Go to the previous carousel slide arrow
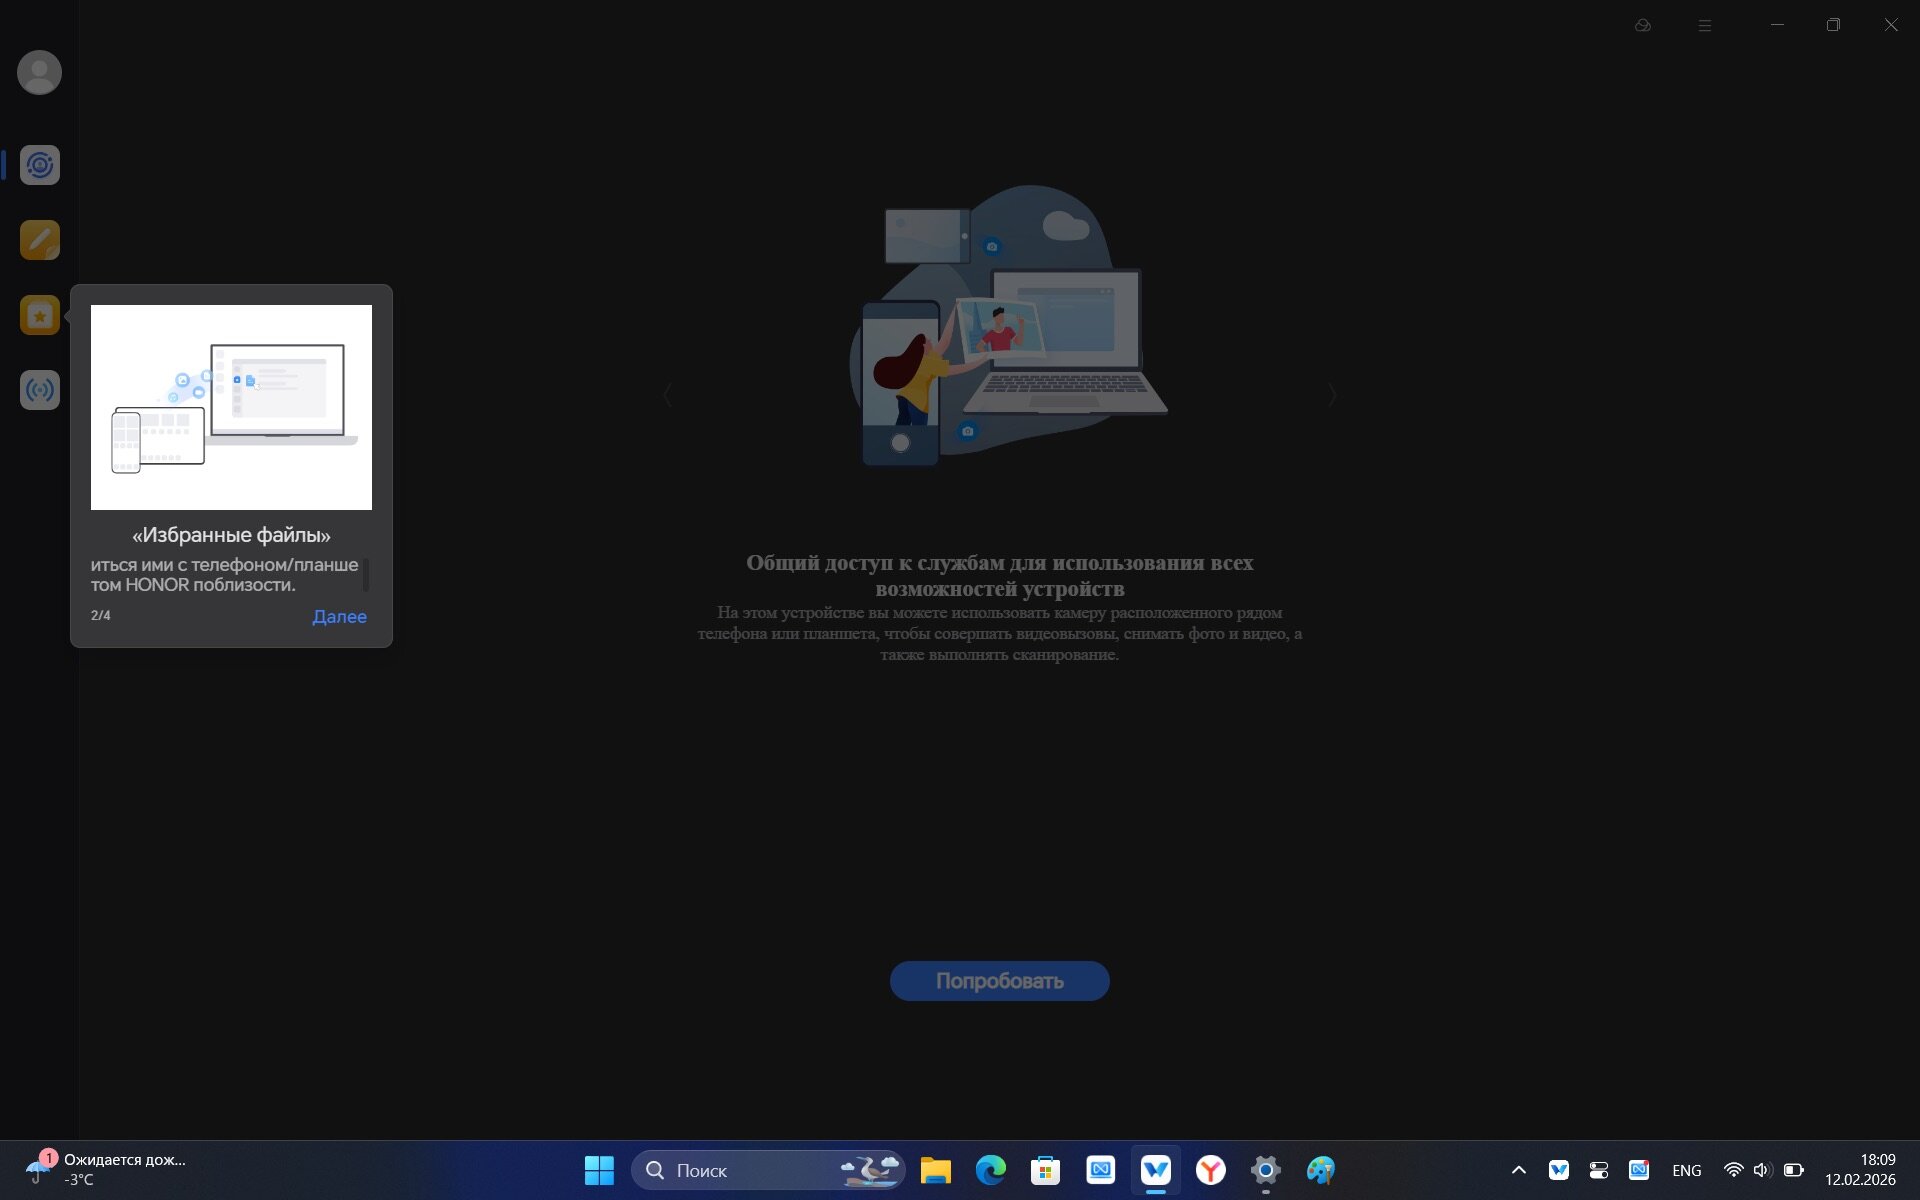The width and height of the screenshot is (1920, 1200). tap(668, 395)
